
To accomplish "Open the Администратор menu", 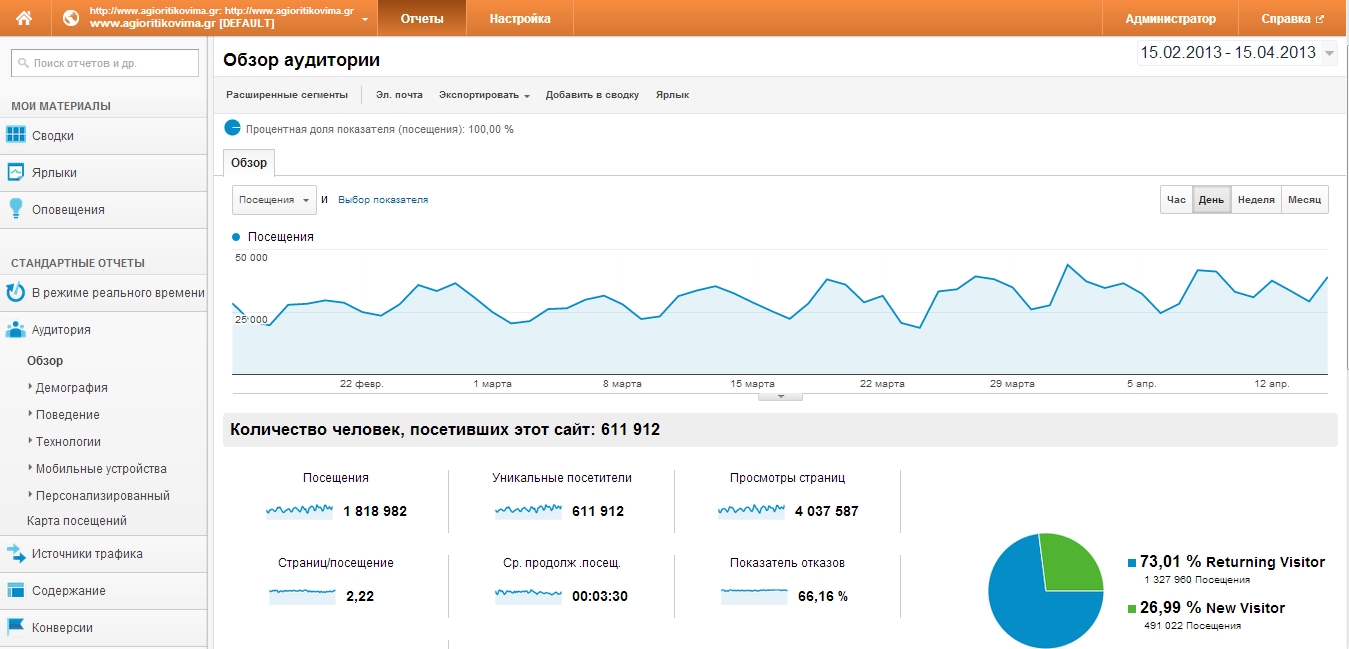I will coord(1170,18).
